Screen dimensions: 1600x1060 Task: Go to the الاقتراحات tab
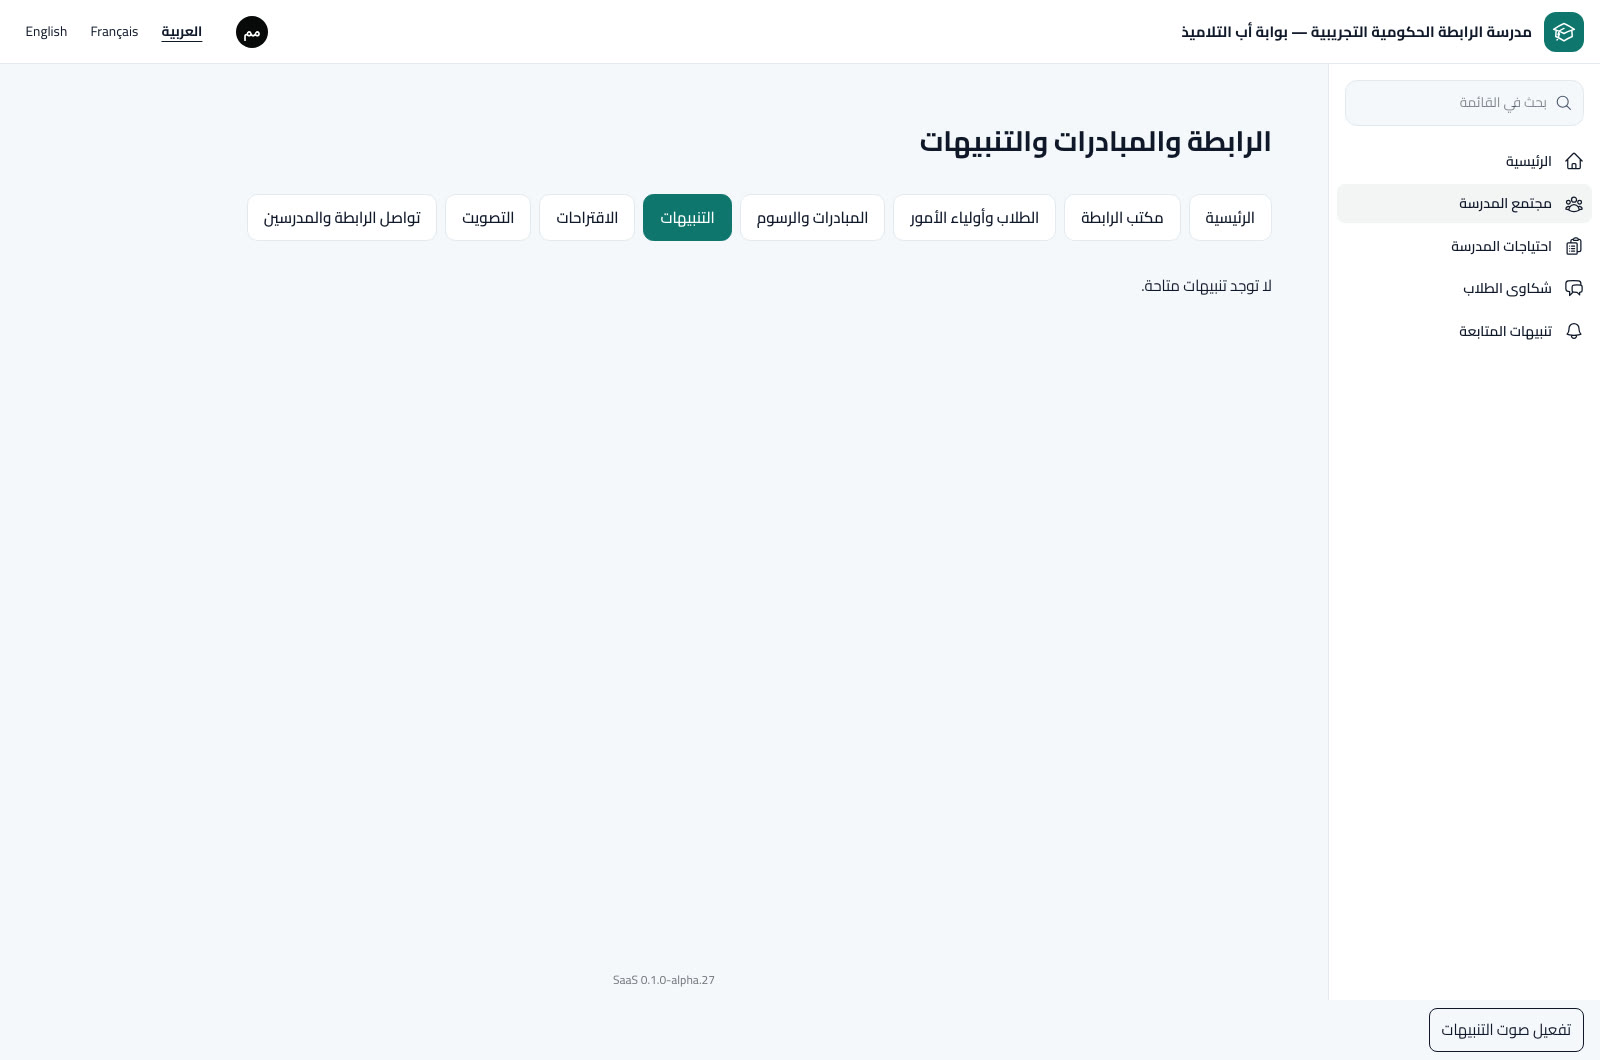click(x=587, y=217)
